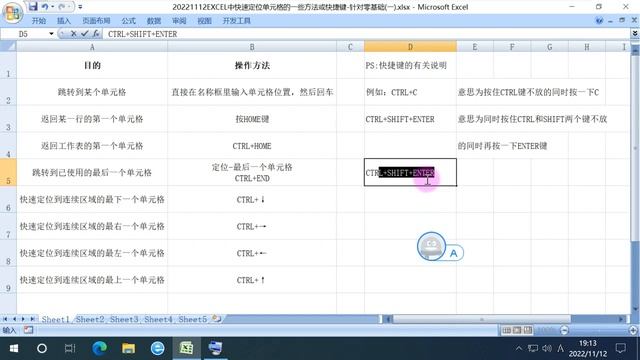Open Internet Explorer from taskbar

click(x=158, y=348)
